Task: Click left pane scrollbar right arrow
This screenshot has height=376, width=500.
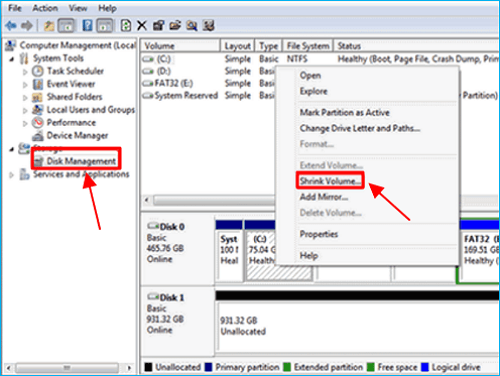Action: (129, 368)
